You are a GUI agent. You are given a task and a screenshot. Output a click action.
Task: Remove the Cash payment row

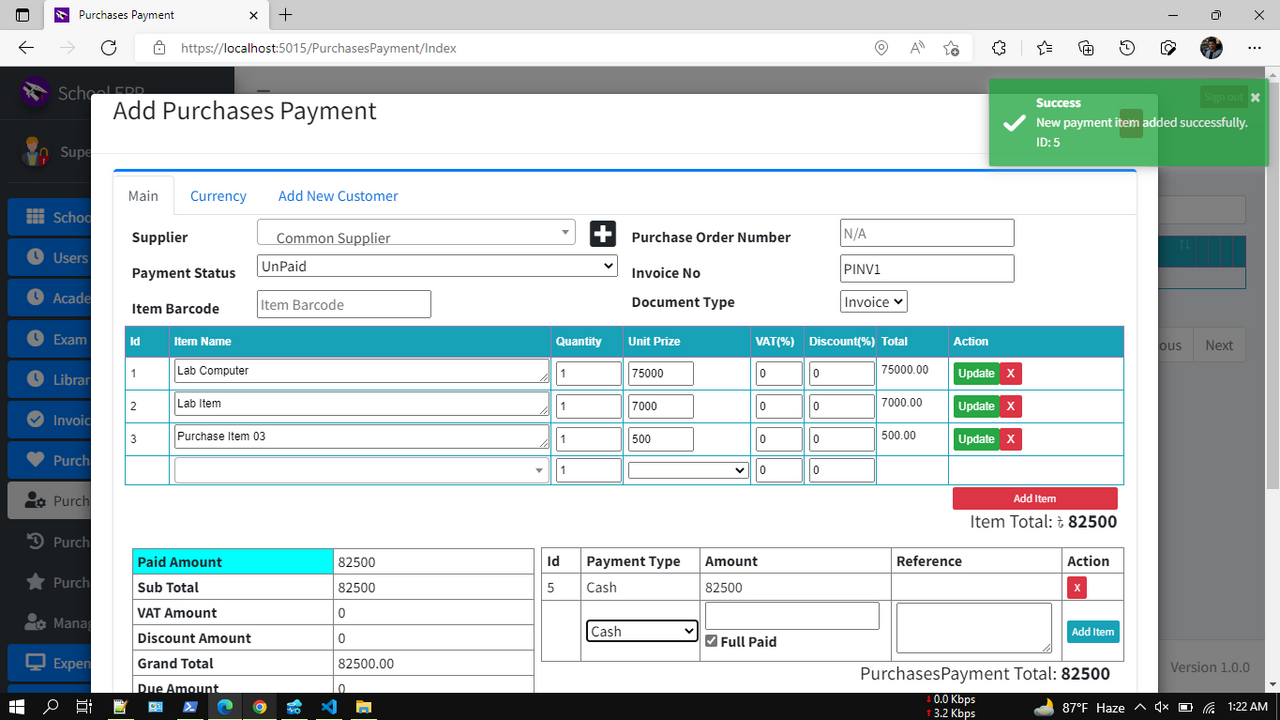[x=1076, y=587]
